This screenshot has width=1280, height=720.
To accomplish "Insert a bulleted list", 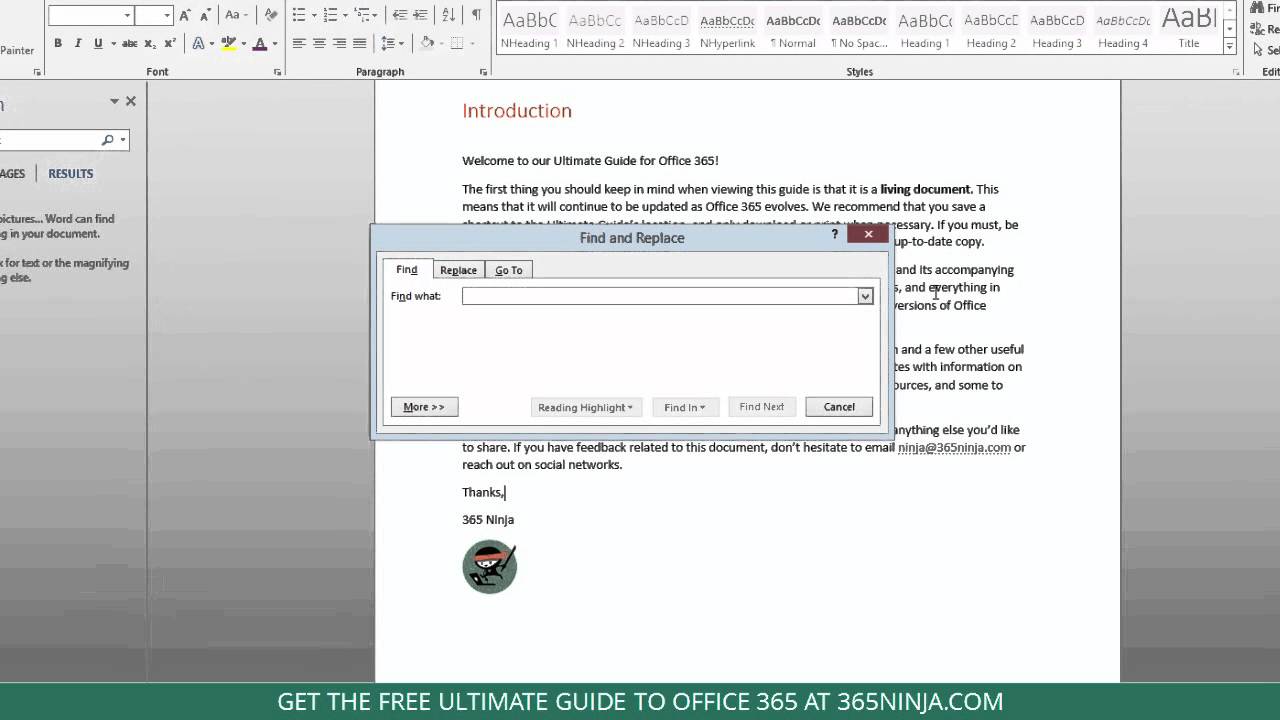I will [298, 15].
